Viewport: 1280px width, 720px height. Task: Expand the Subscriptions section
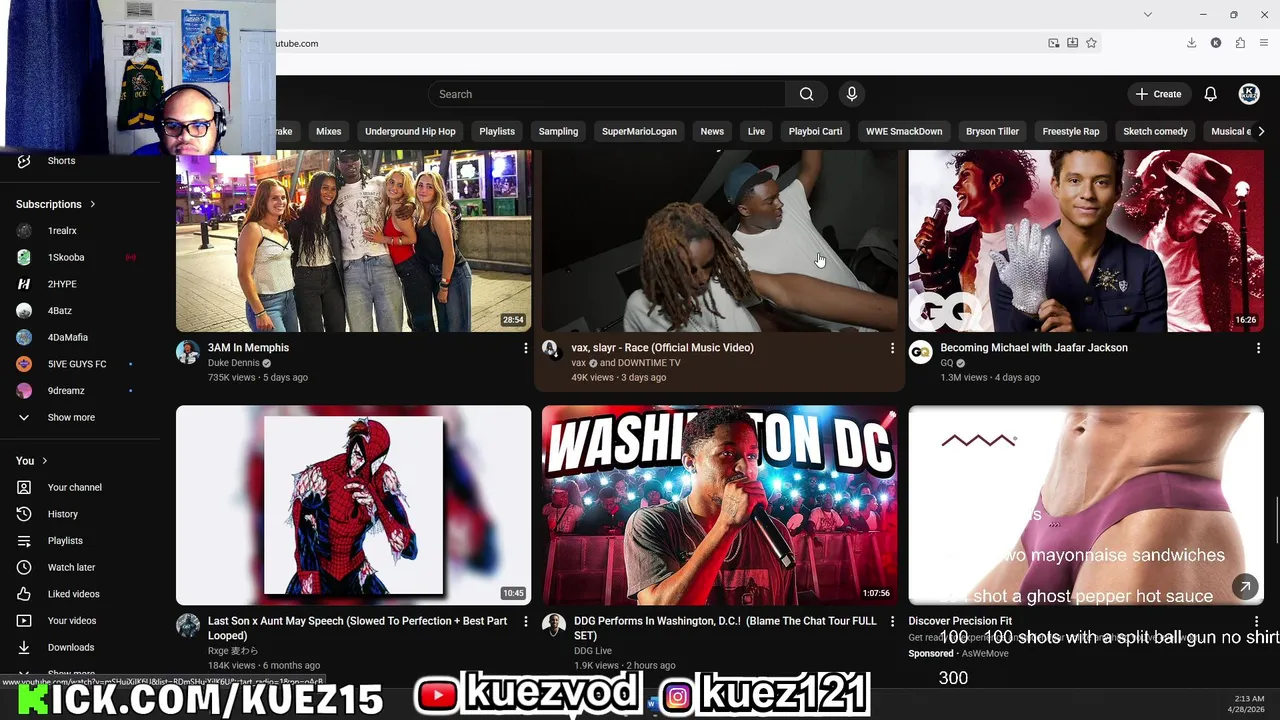(x=56, y=204)
